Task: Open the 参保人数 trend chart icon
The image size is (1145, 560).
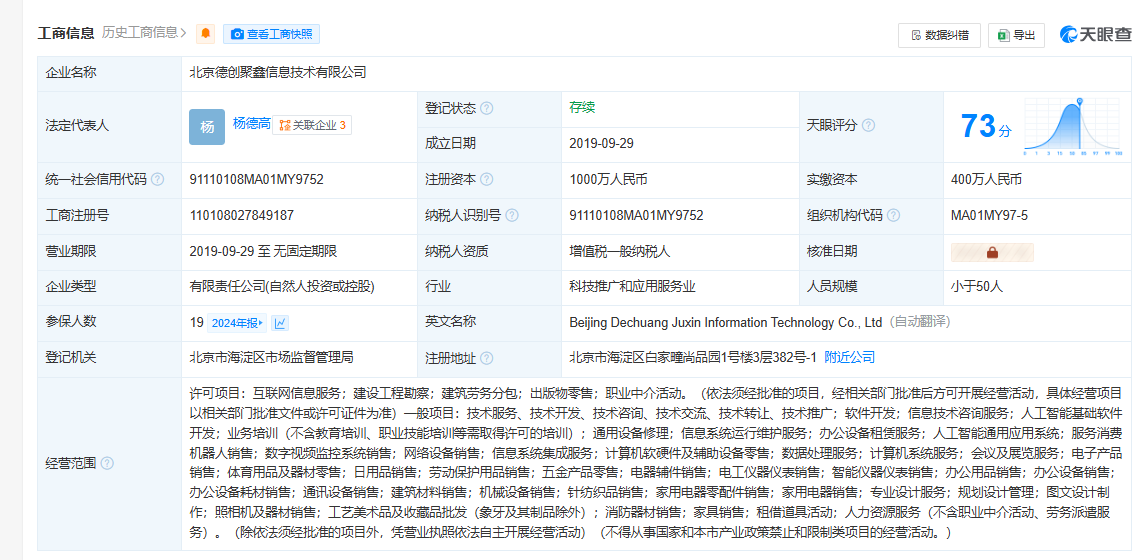Action: point(280,323)
